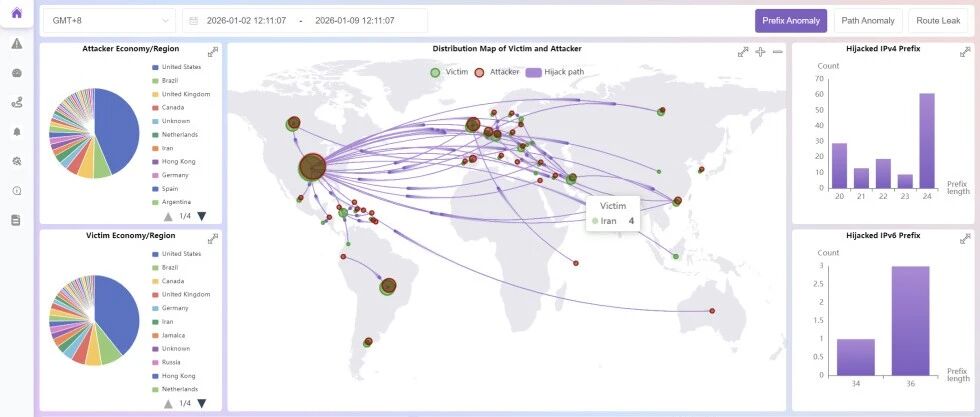Toggle Germany in Attacker Economy legend

(x=169, y=175)
